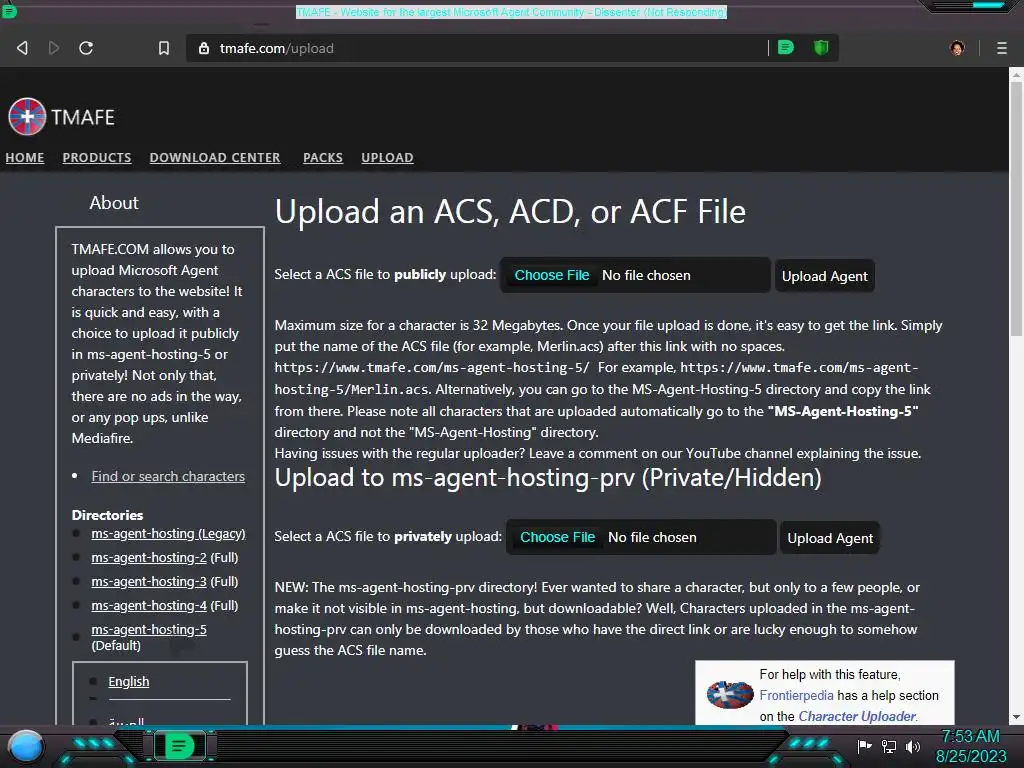The height and width of the screenshot is (768, 1024).
Task: Click the 'Upload to ms-agent-hosting-prv' heading
Action: point(548,478)
